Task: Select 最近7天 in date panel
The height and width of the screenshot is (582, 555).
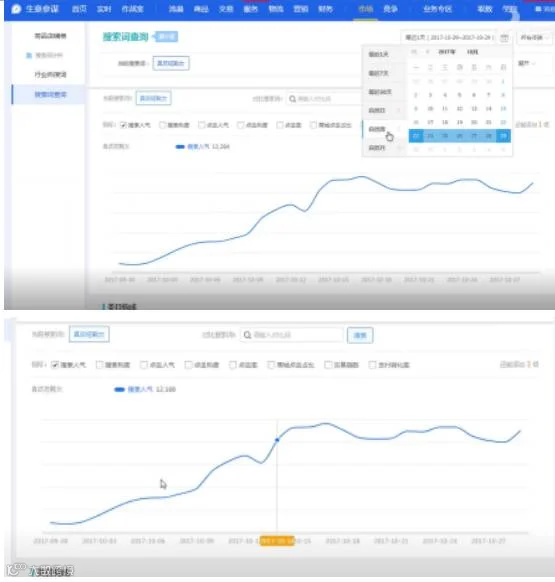Action: (378, 73)
